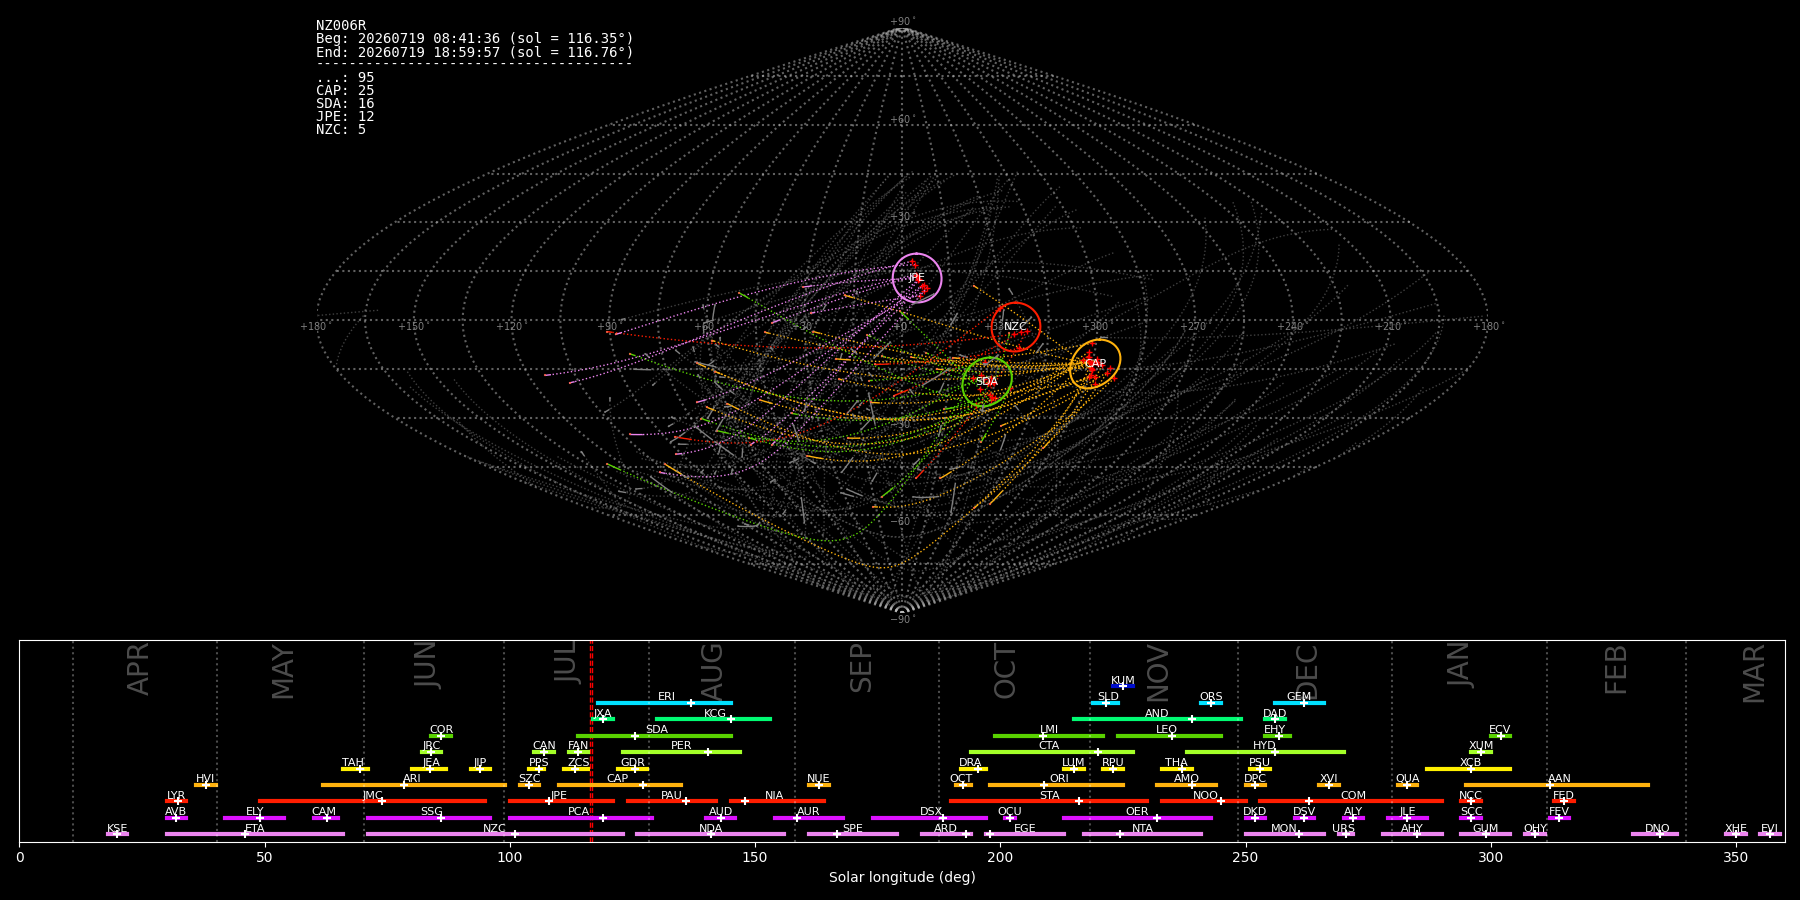This screenshot has height=900, width=1800.
Task: Choose the green SDA radiant circle on sky map
Action: tap(987, 382)
